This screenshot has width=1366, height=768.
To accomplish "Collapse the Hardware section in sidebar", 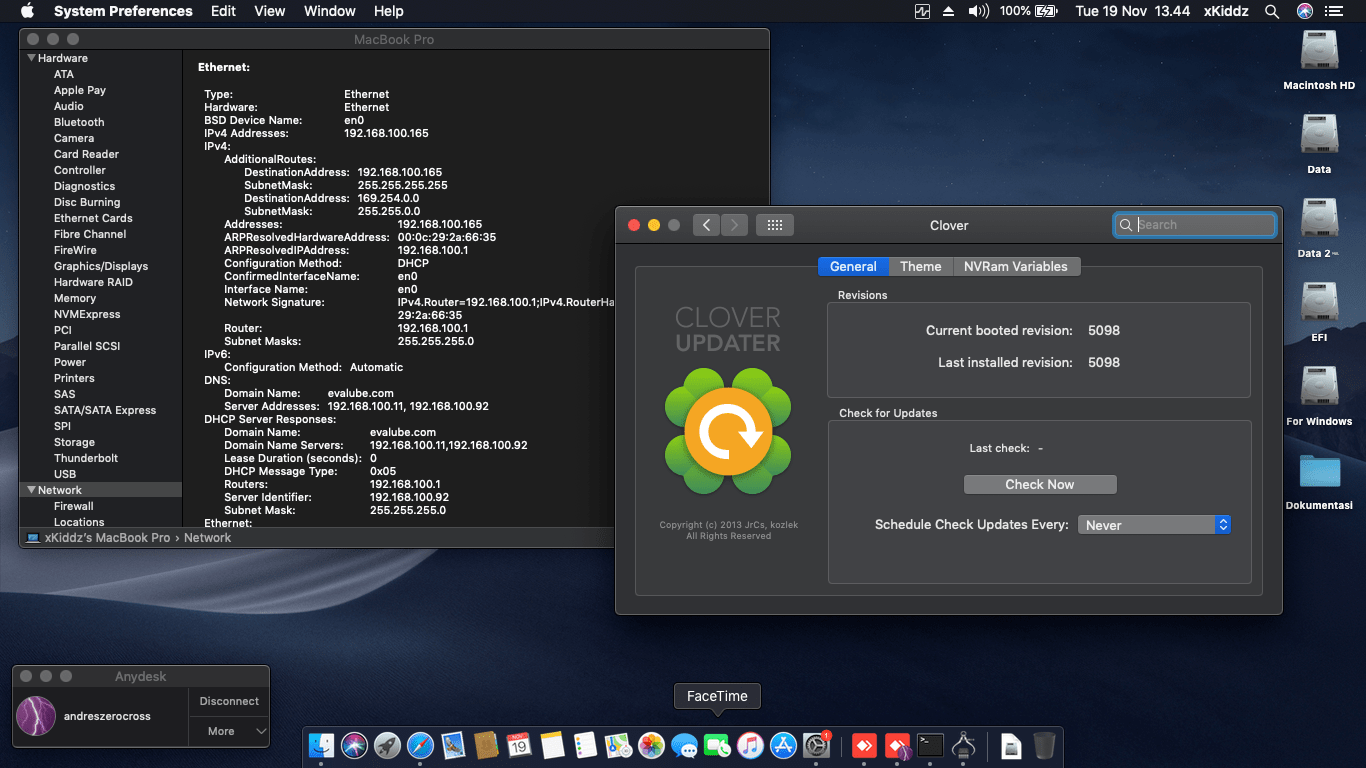I will (32, 58).
